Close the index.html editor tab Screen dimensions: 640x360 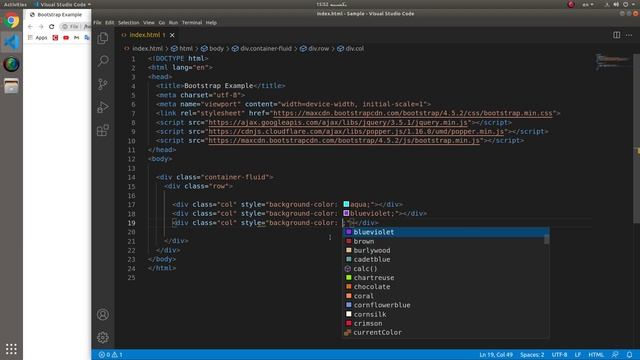(172, 35)
